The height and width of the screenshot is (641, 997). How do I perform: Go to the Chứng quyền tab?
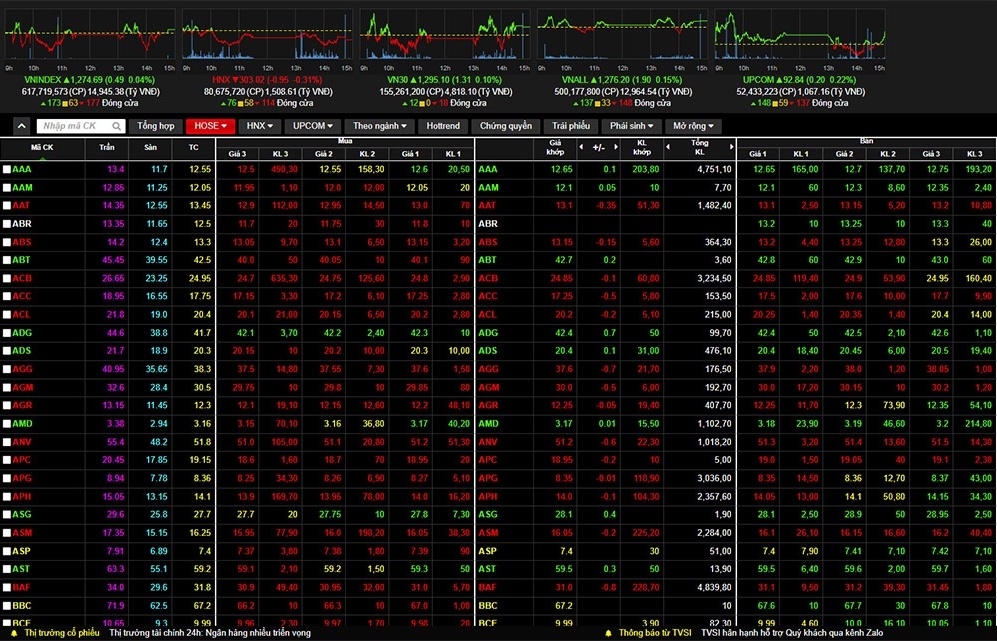coord(505,126)
